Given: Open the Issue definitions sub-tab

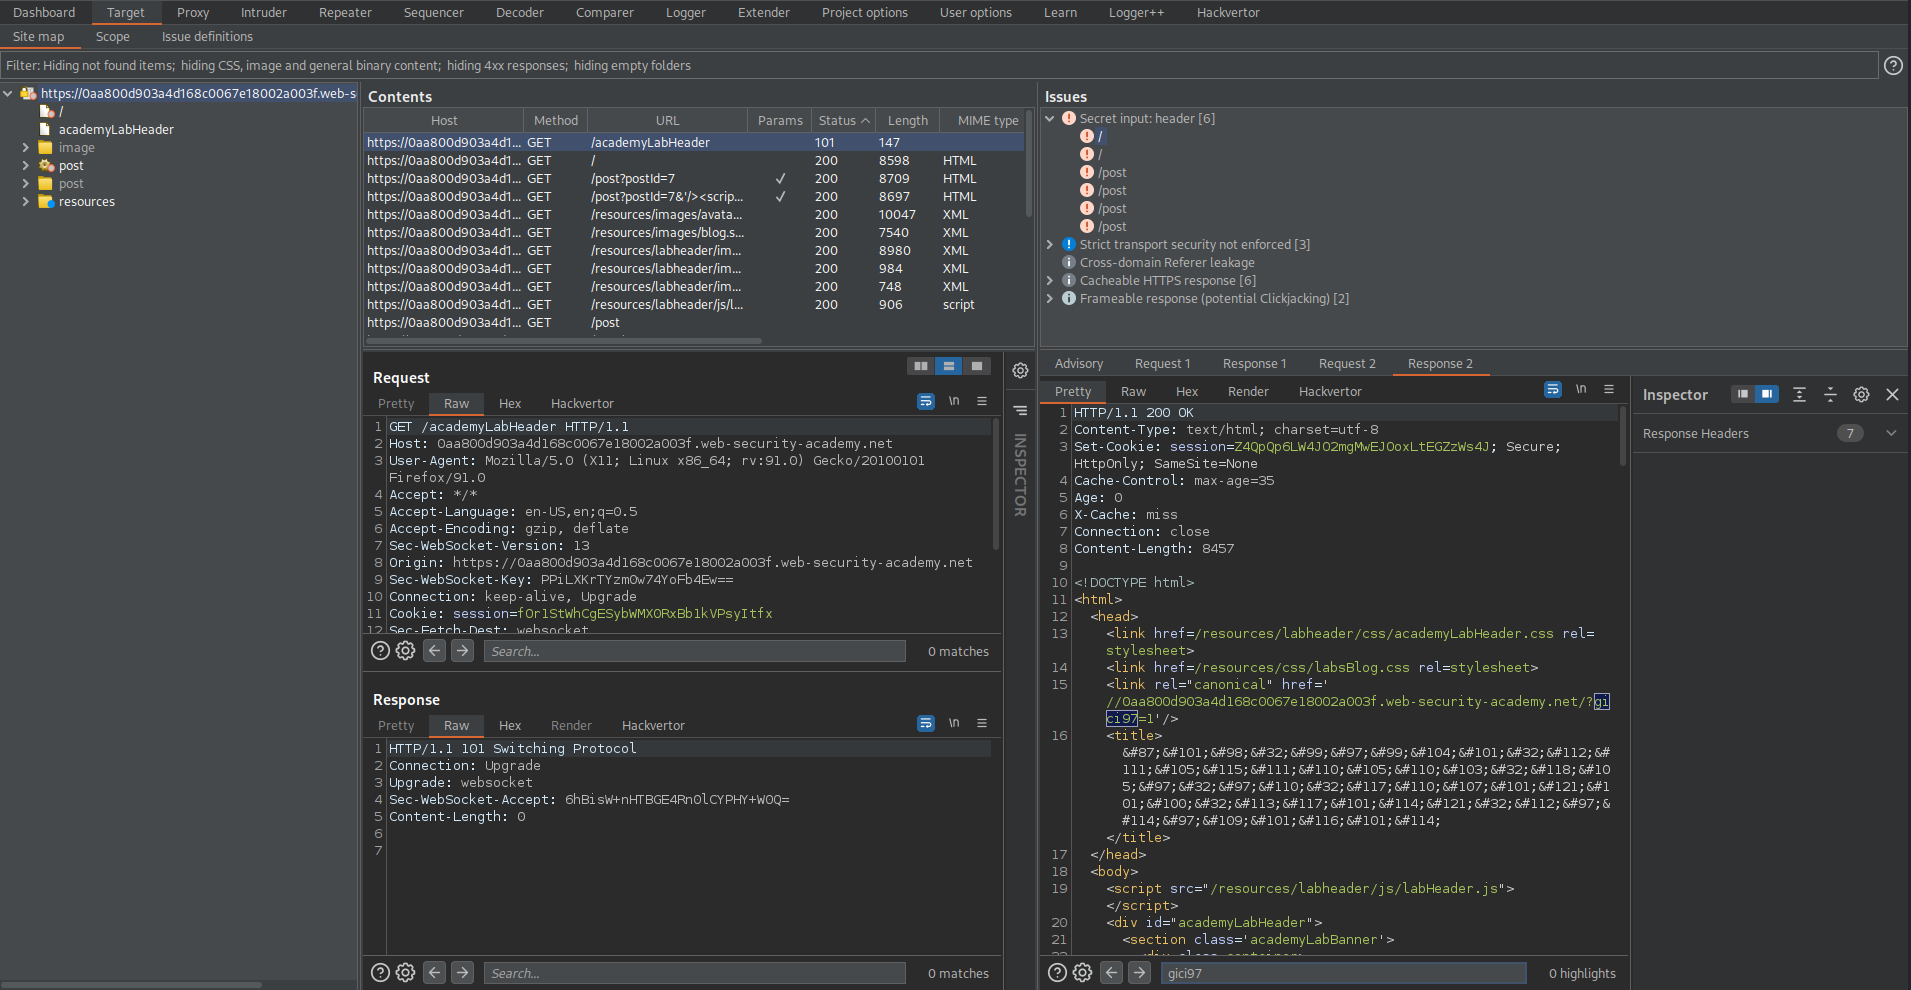Looking at the screenshot, I should [207, 36].
